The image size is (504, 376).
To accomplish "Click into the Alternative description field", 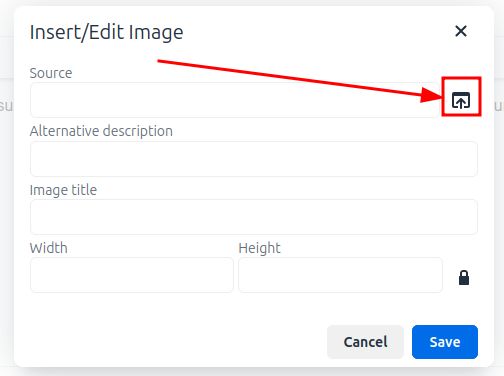I will (x=254, y=159).
